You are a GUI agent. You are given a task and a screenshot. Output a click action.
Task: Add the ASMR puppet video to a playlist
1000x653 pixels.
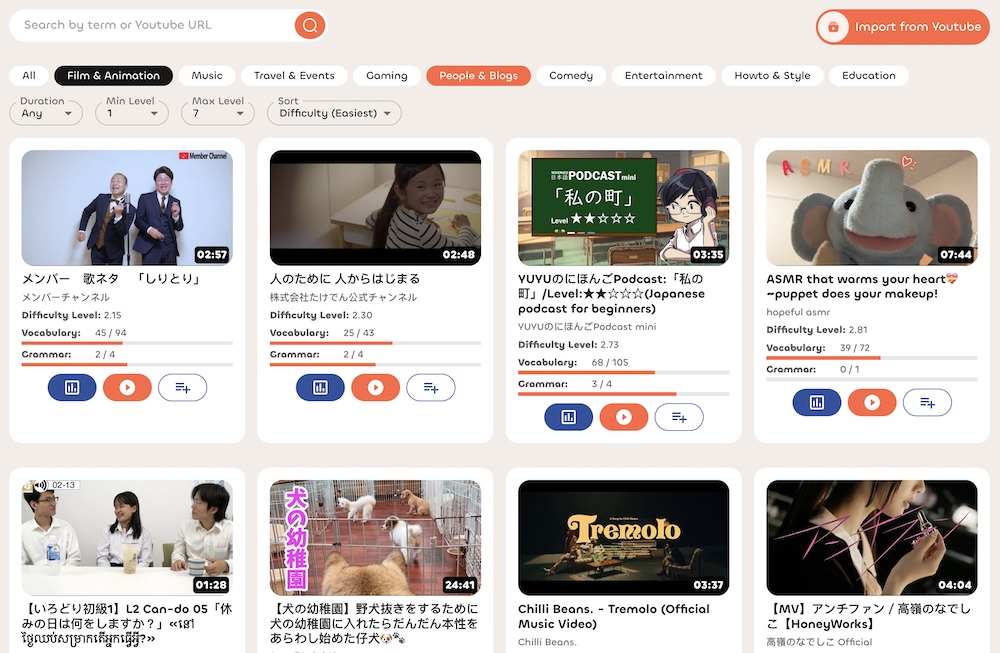pyautogui.click(x=927, y=402)
